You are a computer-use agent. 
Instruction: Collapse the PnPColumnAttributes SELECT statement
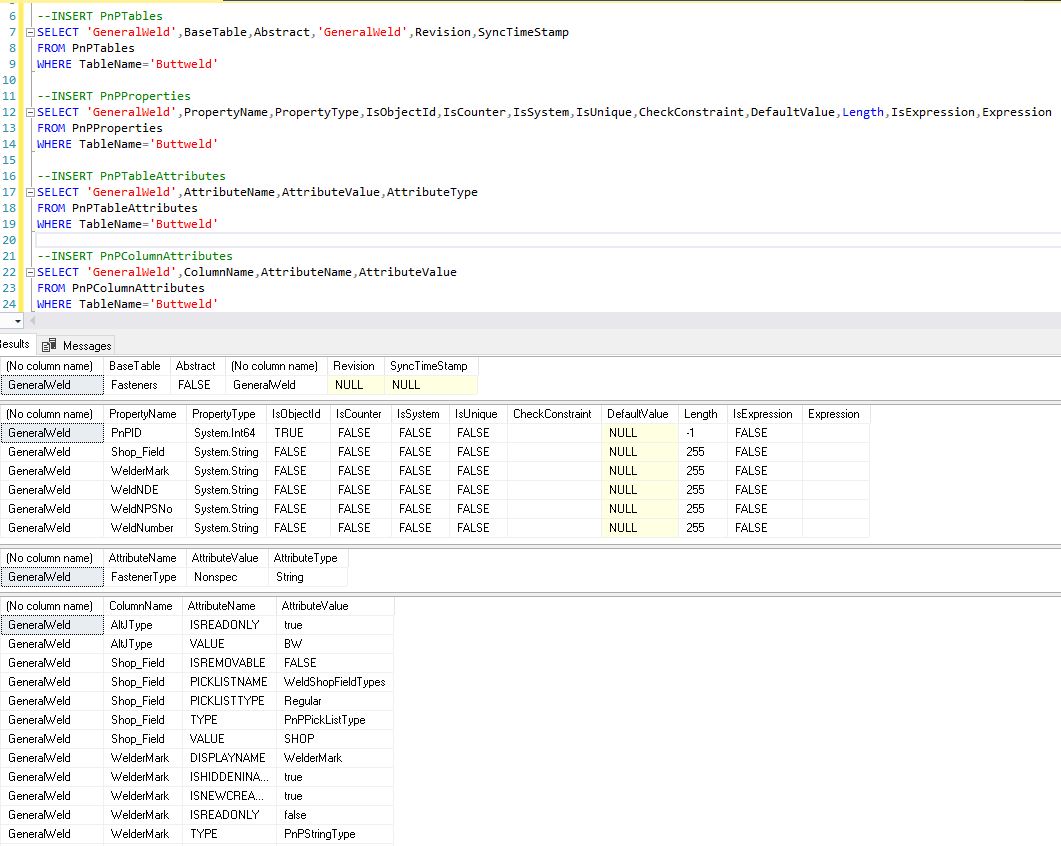pyautogui.click(x=30, y=272)
